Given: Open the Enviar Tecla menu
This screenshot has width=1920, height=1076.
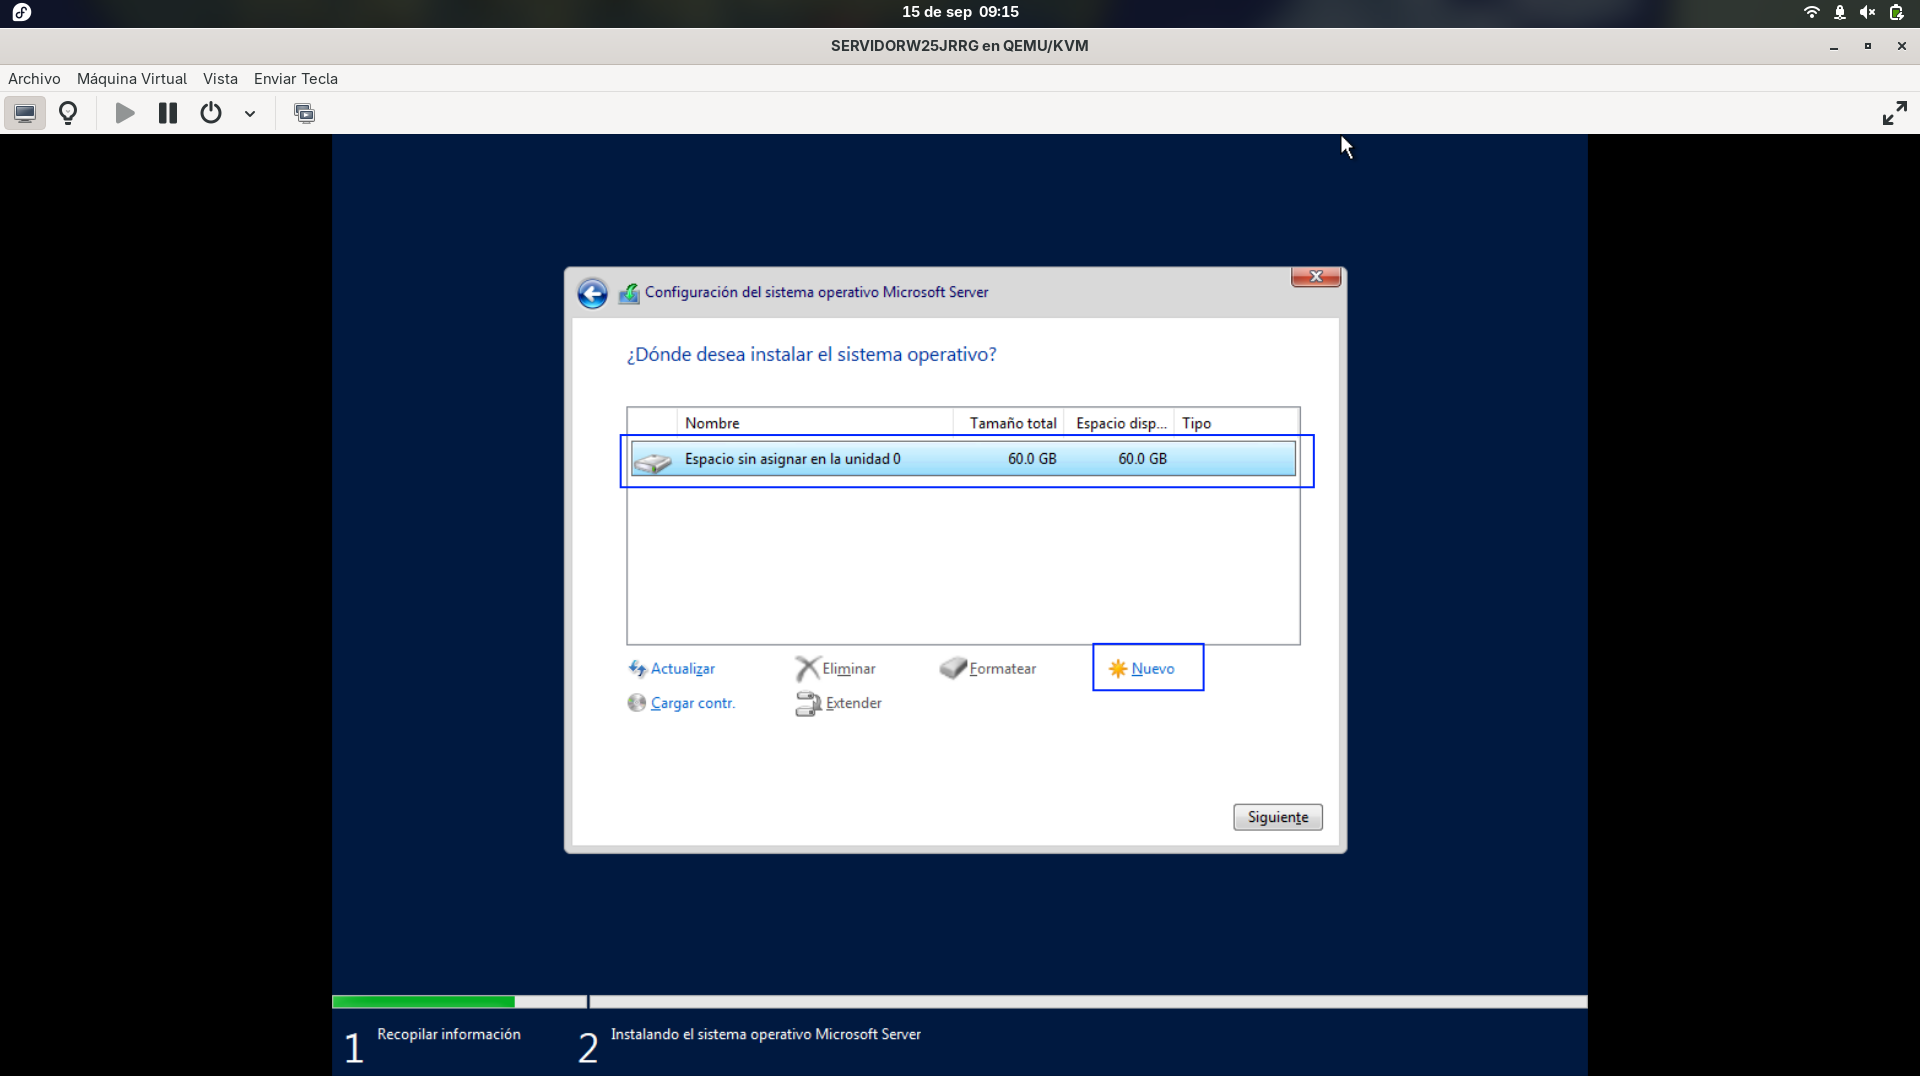Looking at the screenshot, I should (296, 78).
